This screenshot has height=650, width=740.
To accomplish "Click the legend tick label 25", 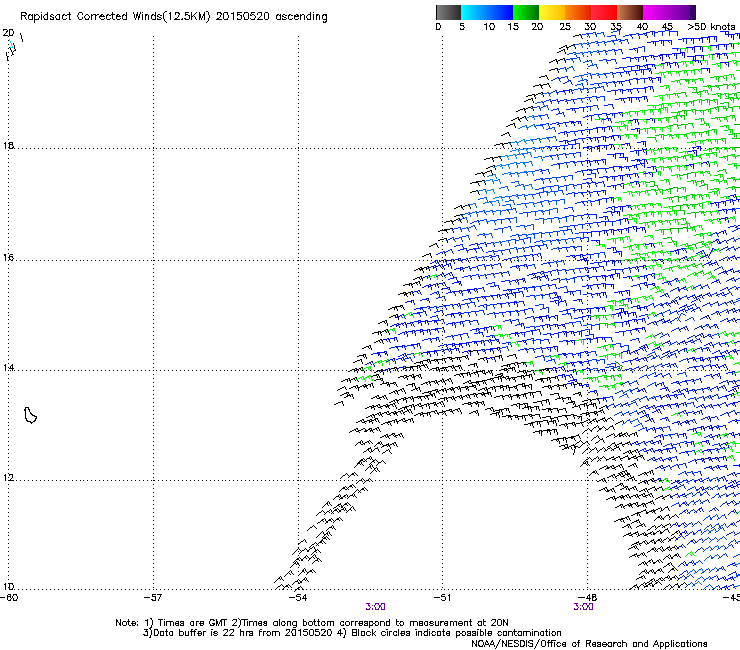I will (x=565, y=27).
